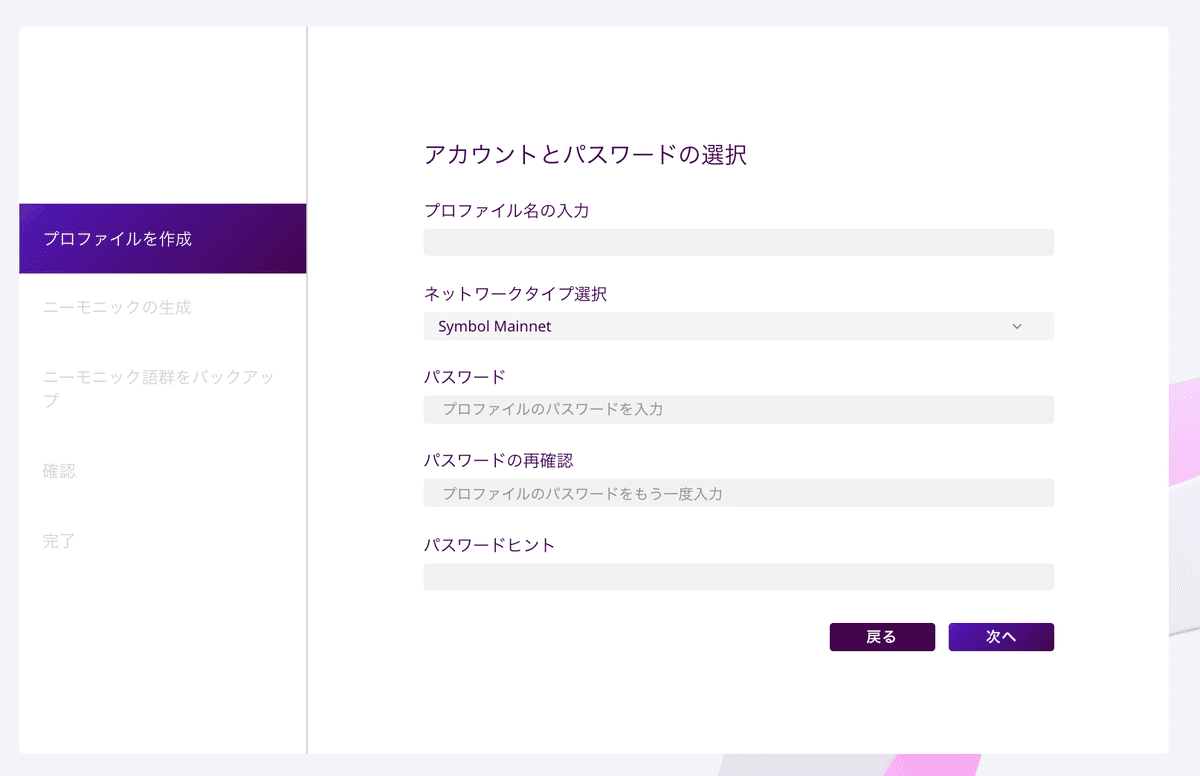Click the profile name input field

pos(738,242)
